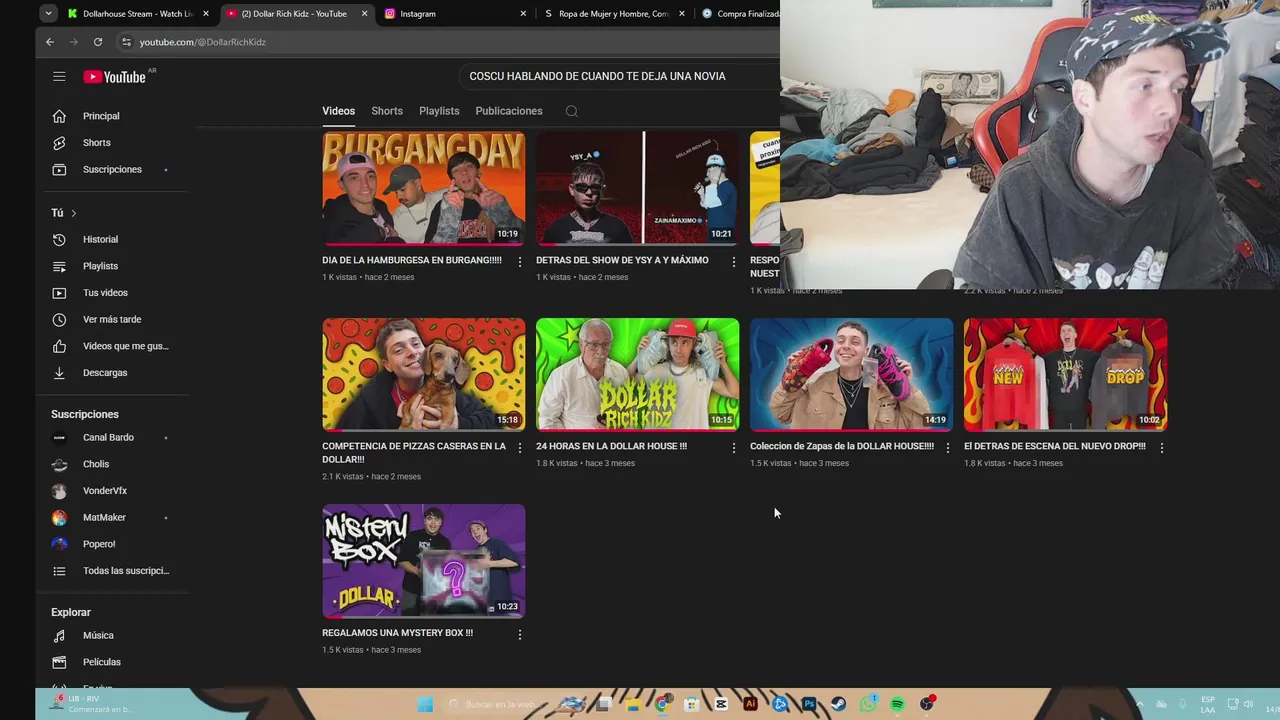Go to Principal home in sidebar

100,116
